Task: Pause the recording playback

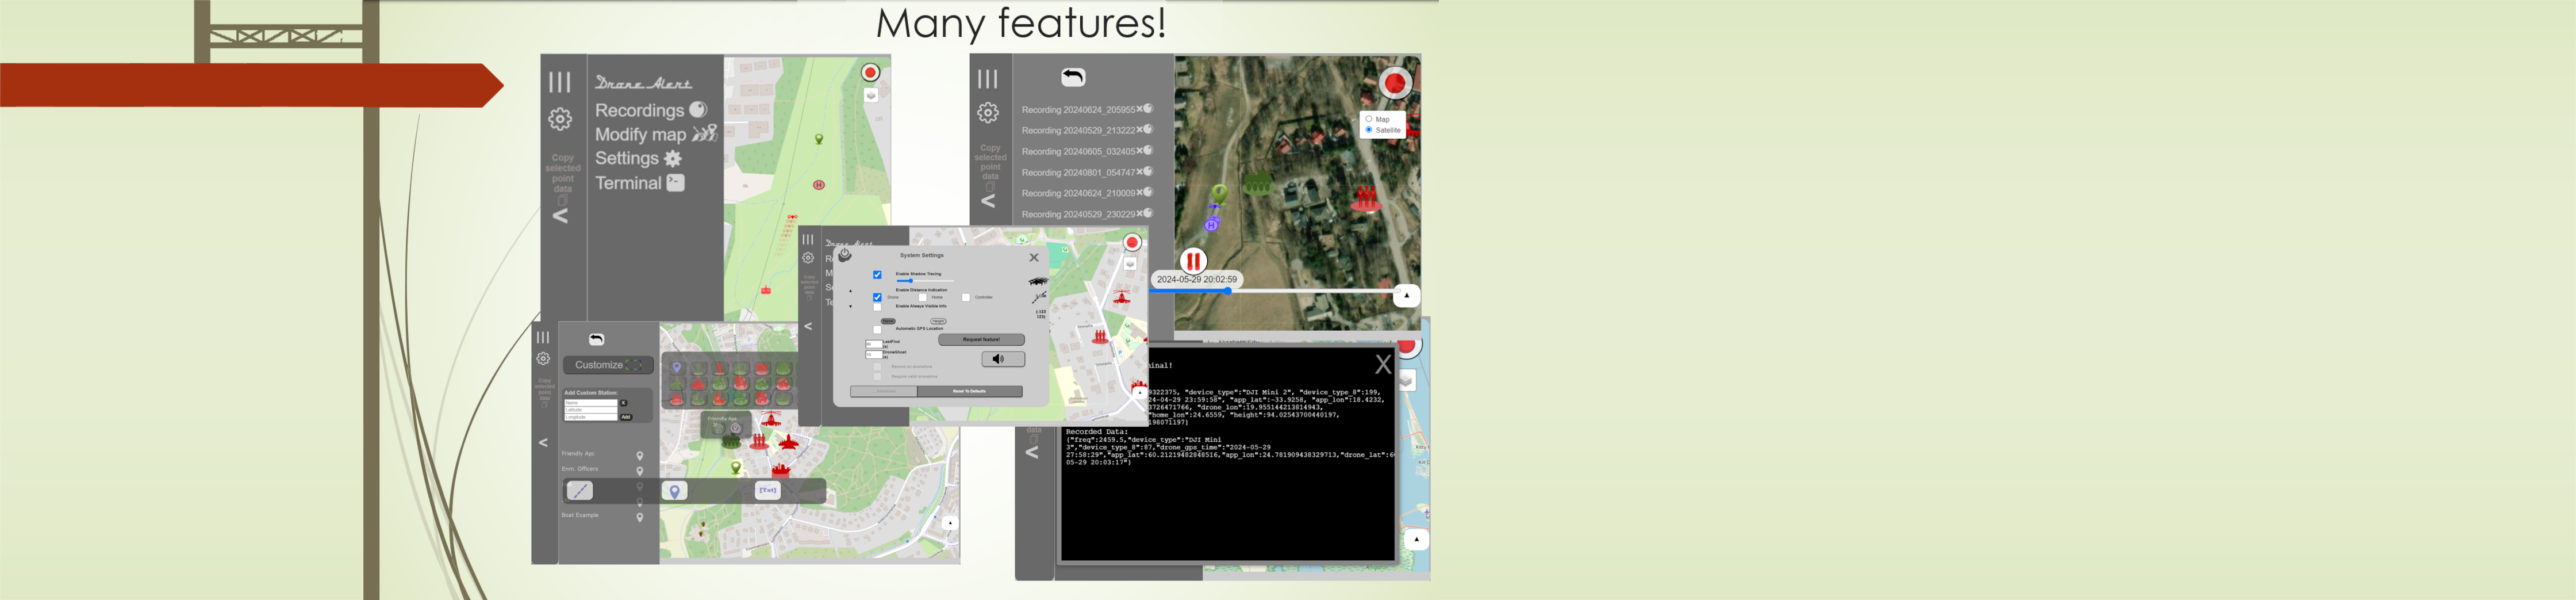Action: 1192,261
